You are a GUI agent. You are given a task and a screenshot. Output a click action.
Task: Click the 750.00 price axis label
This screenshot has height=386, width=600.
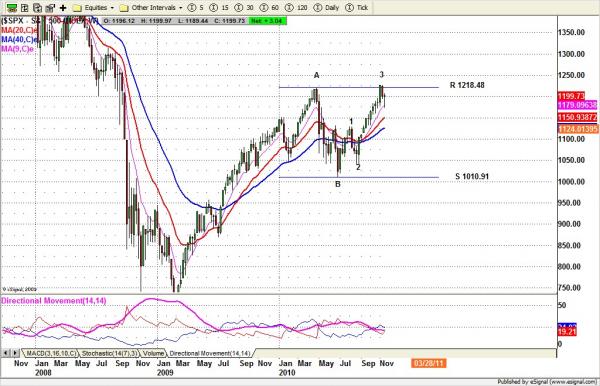click(x=569, y=288)
